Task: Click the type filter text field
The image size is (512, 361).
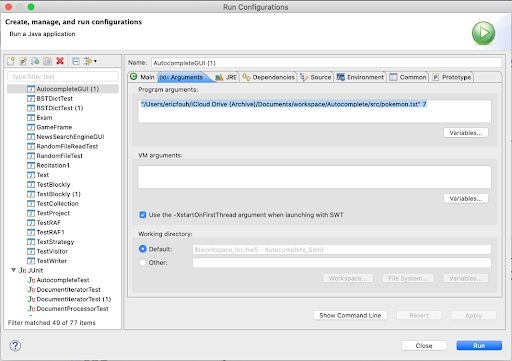Action: click(x=63, y=77)
